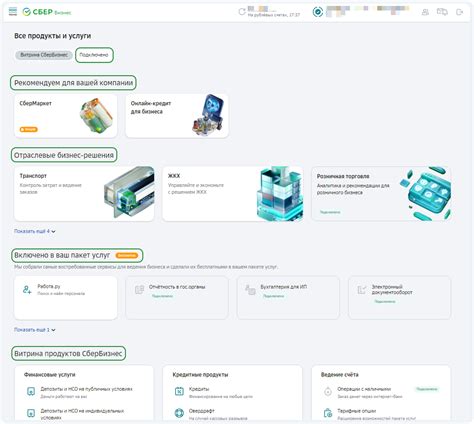Screen dimensions: 474x424
Task: Click the ЖКХ building illustration
Action: (279, 194)
